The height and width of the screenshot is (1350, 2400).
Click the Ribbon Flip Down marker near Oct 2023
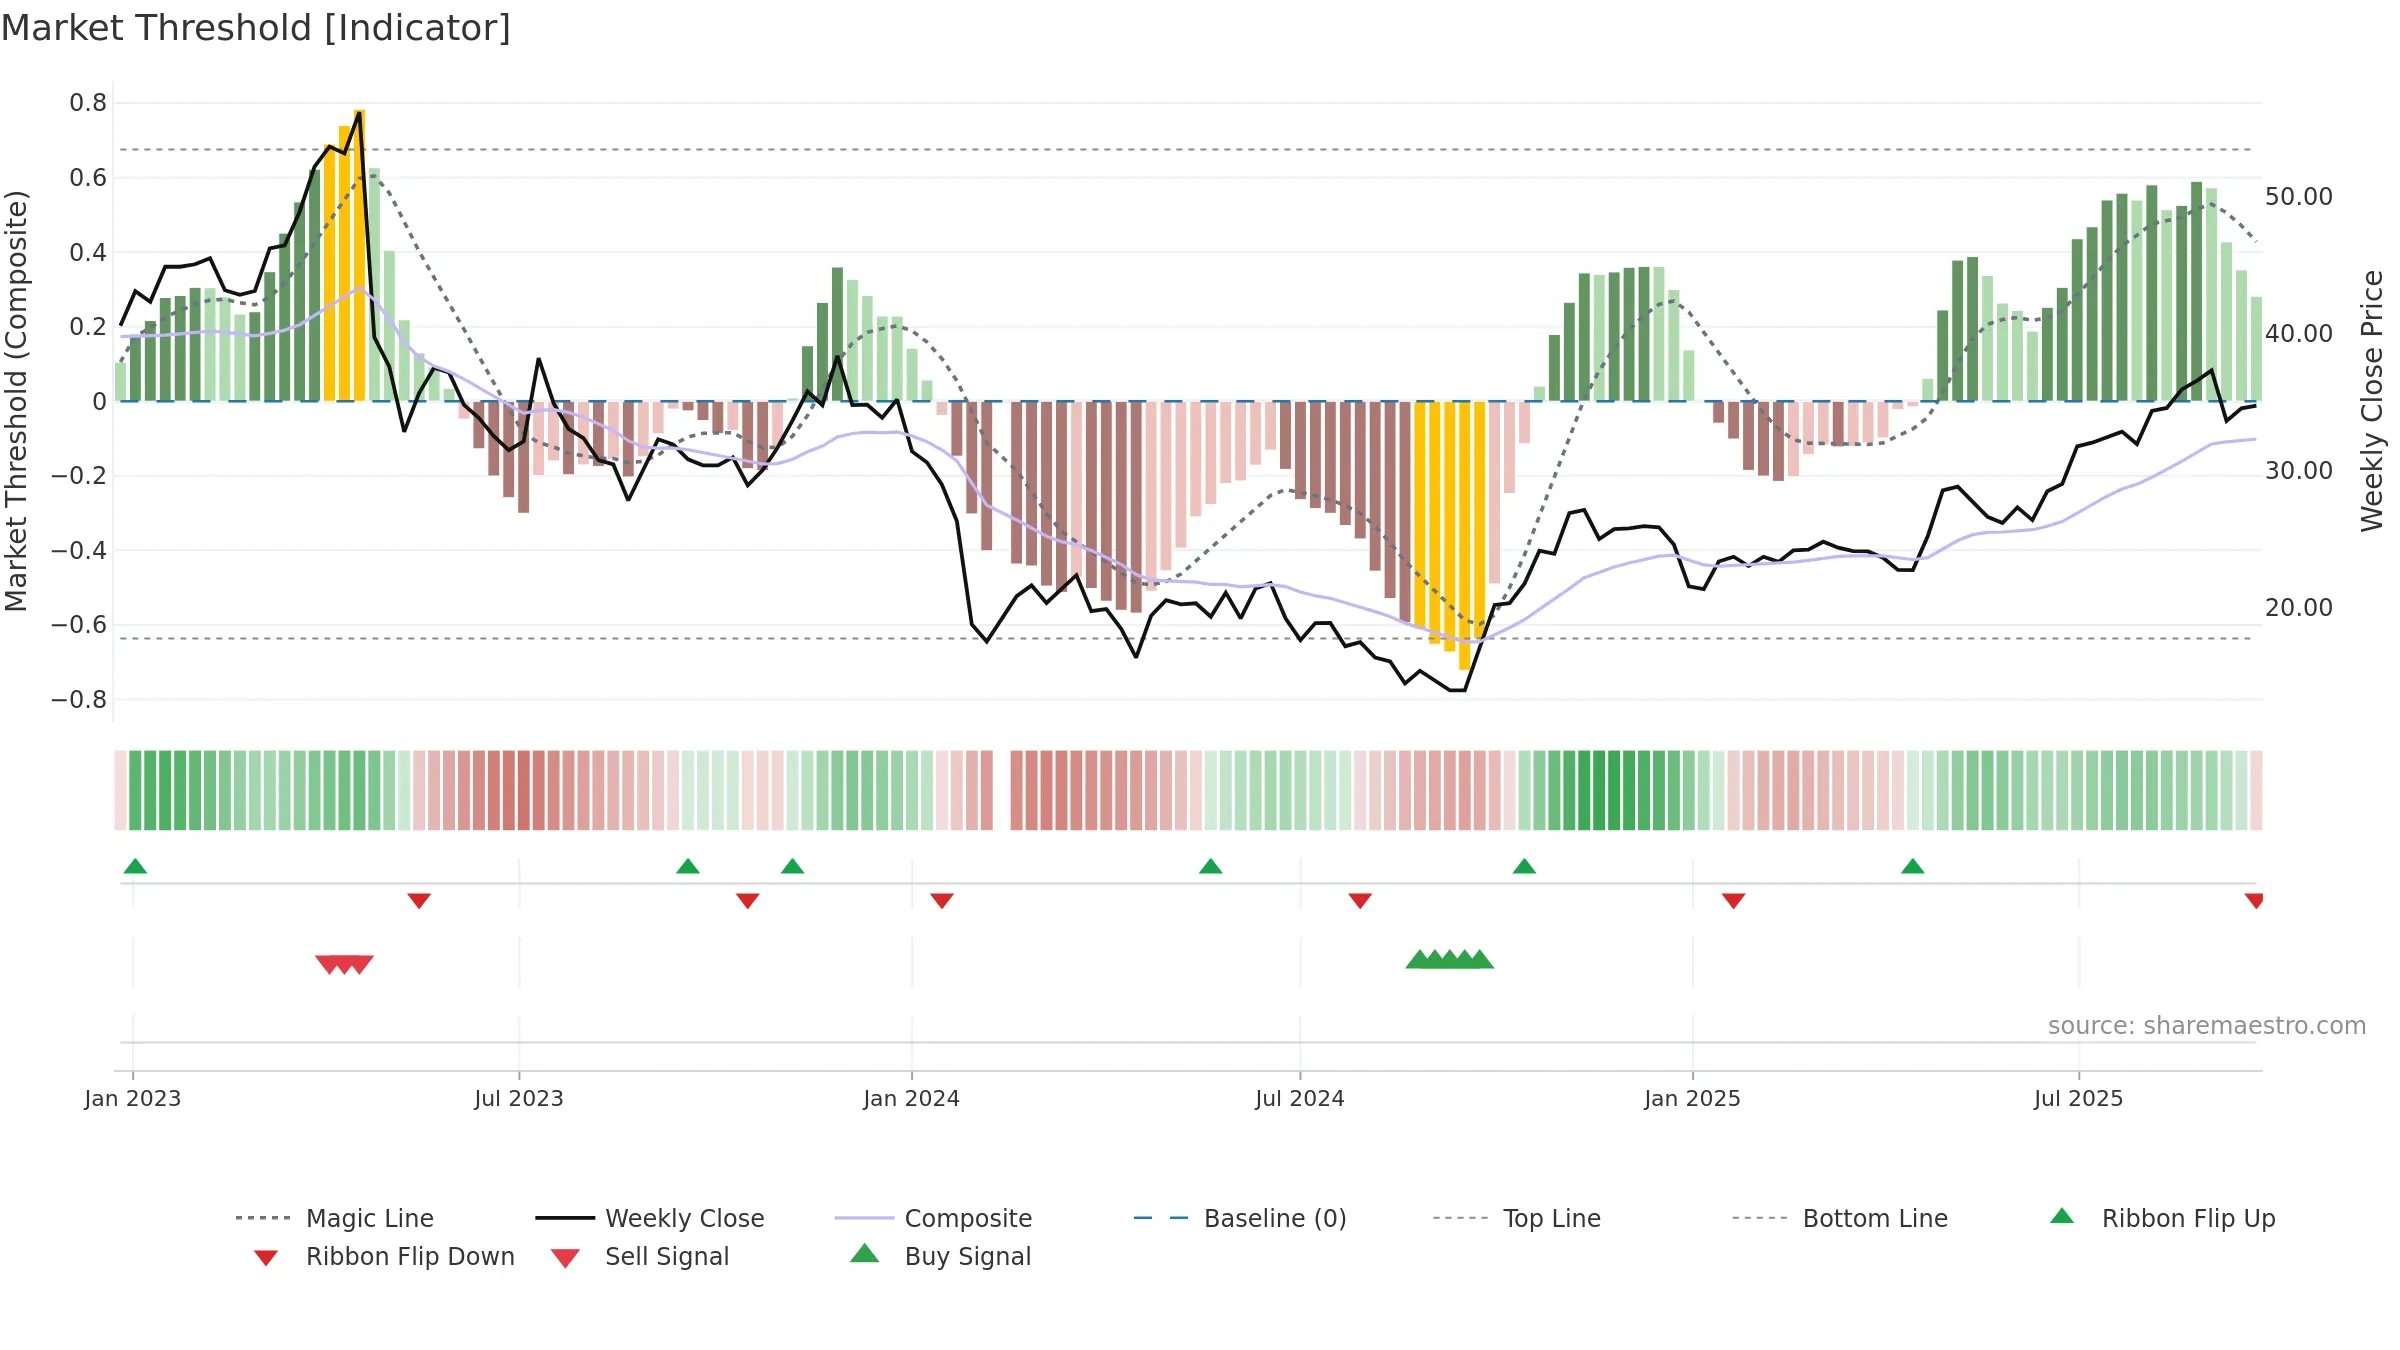coord(748,901)
